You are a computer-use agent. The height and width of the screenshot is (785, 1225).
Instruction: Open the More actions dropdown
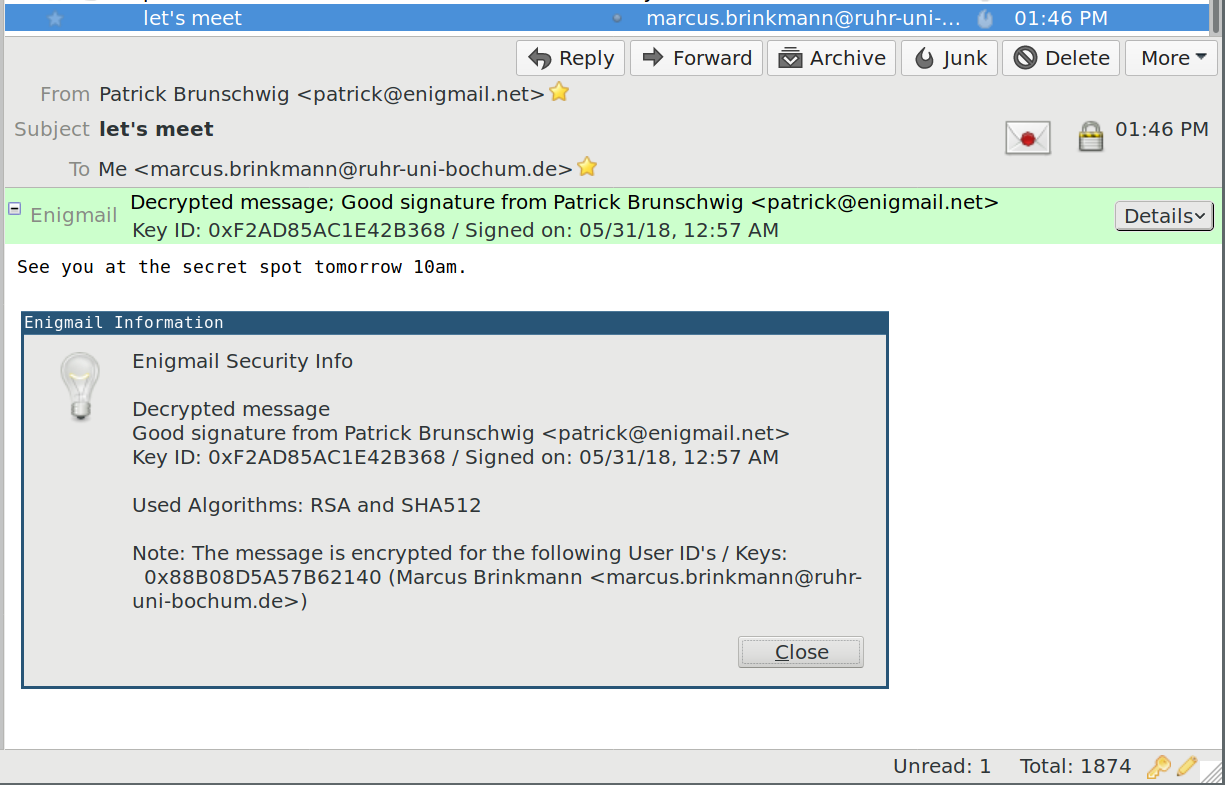pos(1173,58)
